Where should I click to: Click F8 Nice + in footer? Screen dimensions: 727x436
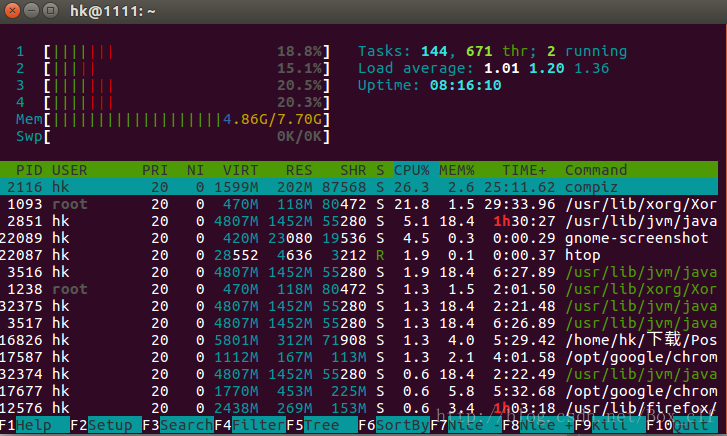538,425
